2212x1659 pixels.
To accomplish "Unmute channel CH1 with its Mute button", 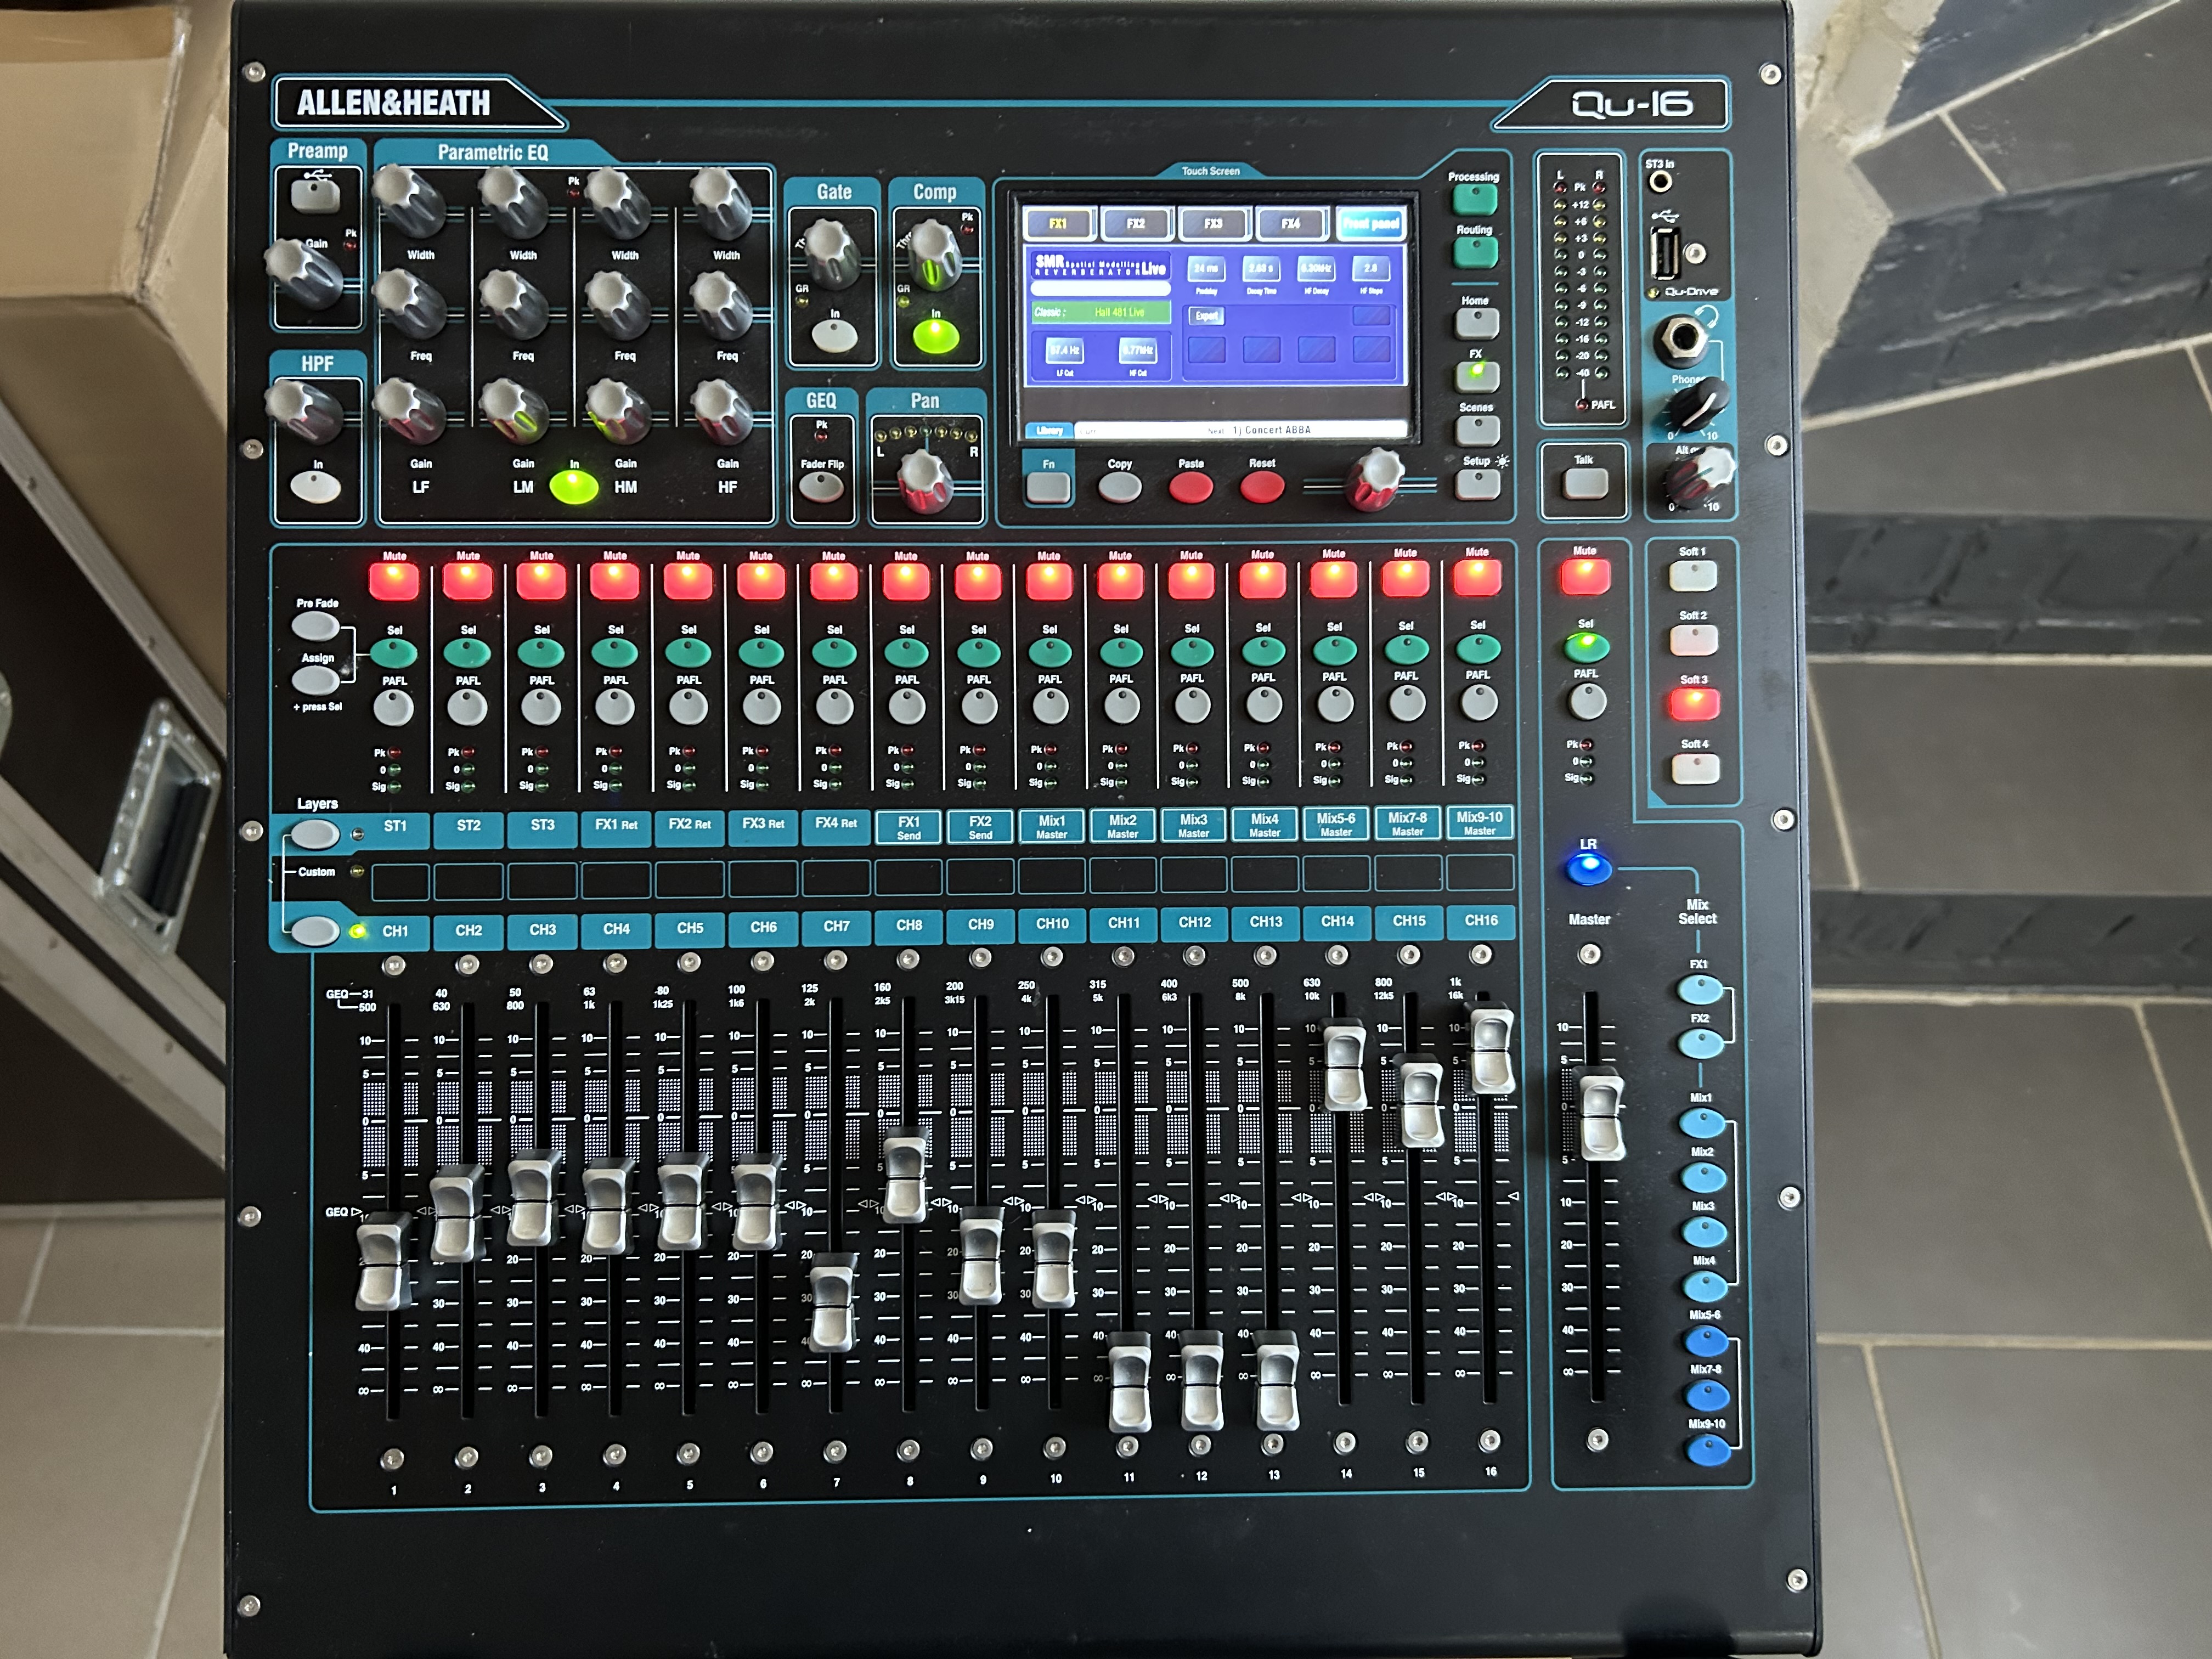I will [x=394, y=582].
